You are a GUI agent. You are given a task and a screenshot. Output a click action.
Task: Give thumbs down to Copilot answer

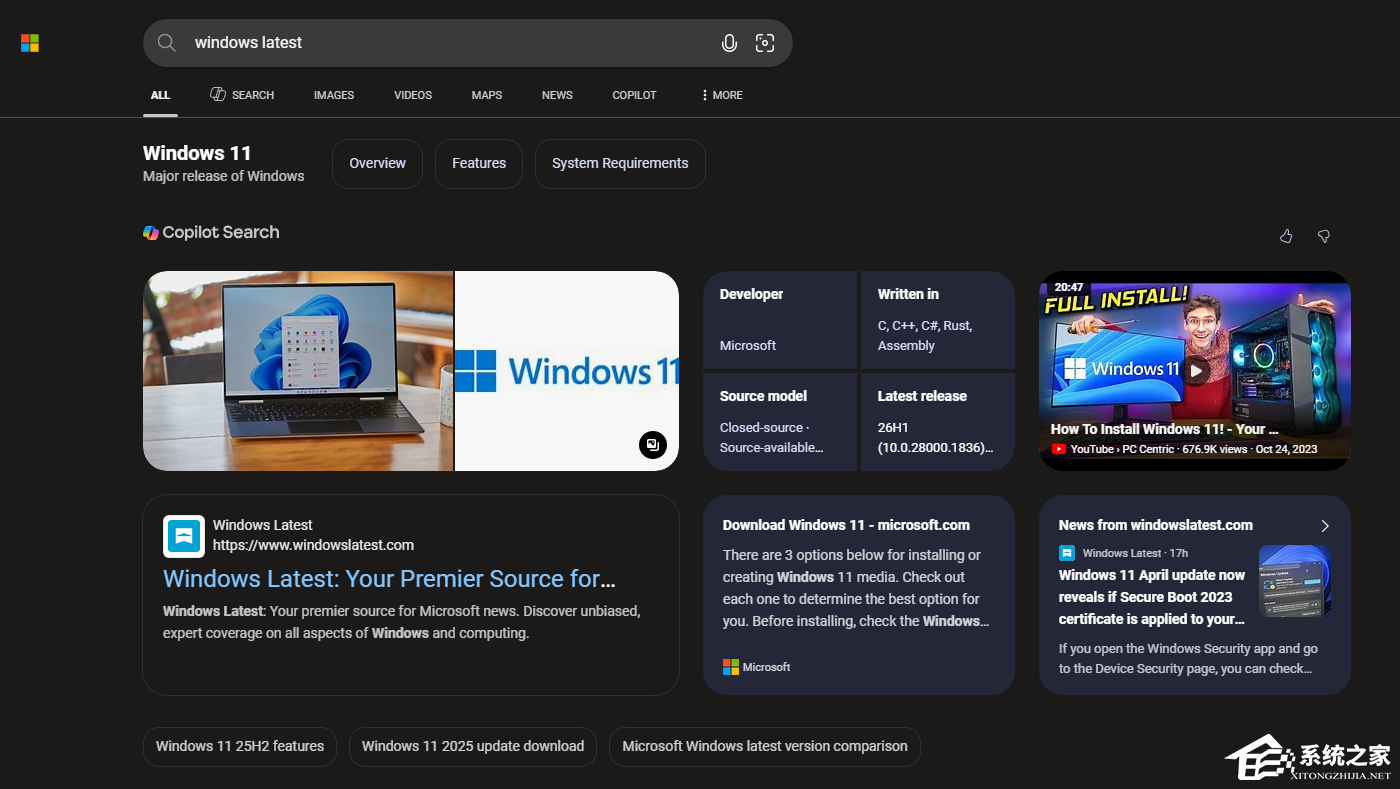click(1324, 236)
